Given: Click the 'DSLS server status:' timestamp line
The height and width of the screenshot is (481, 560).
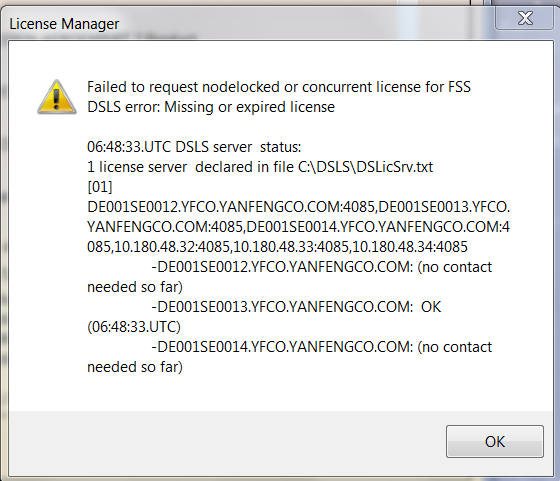Looking at the screenshot, I should point(194,147).
